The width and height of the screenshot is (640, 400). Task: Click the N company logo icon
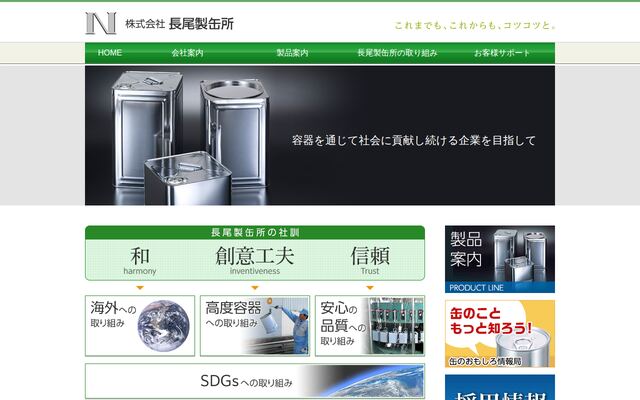tap(100, 23)
